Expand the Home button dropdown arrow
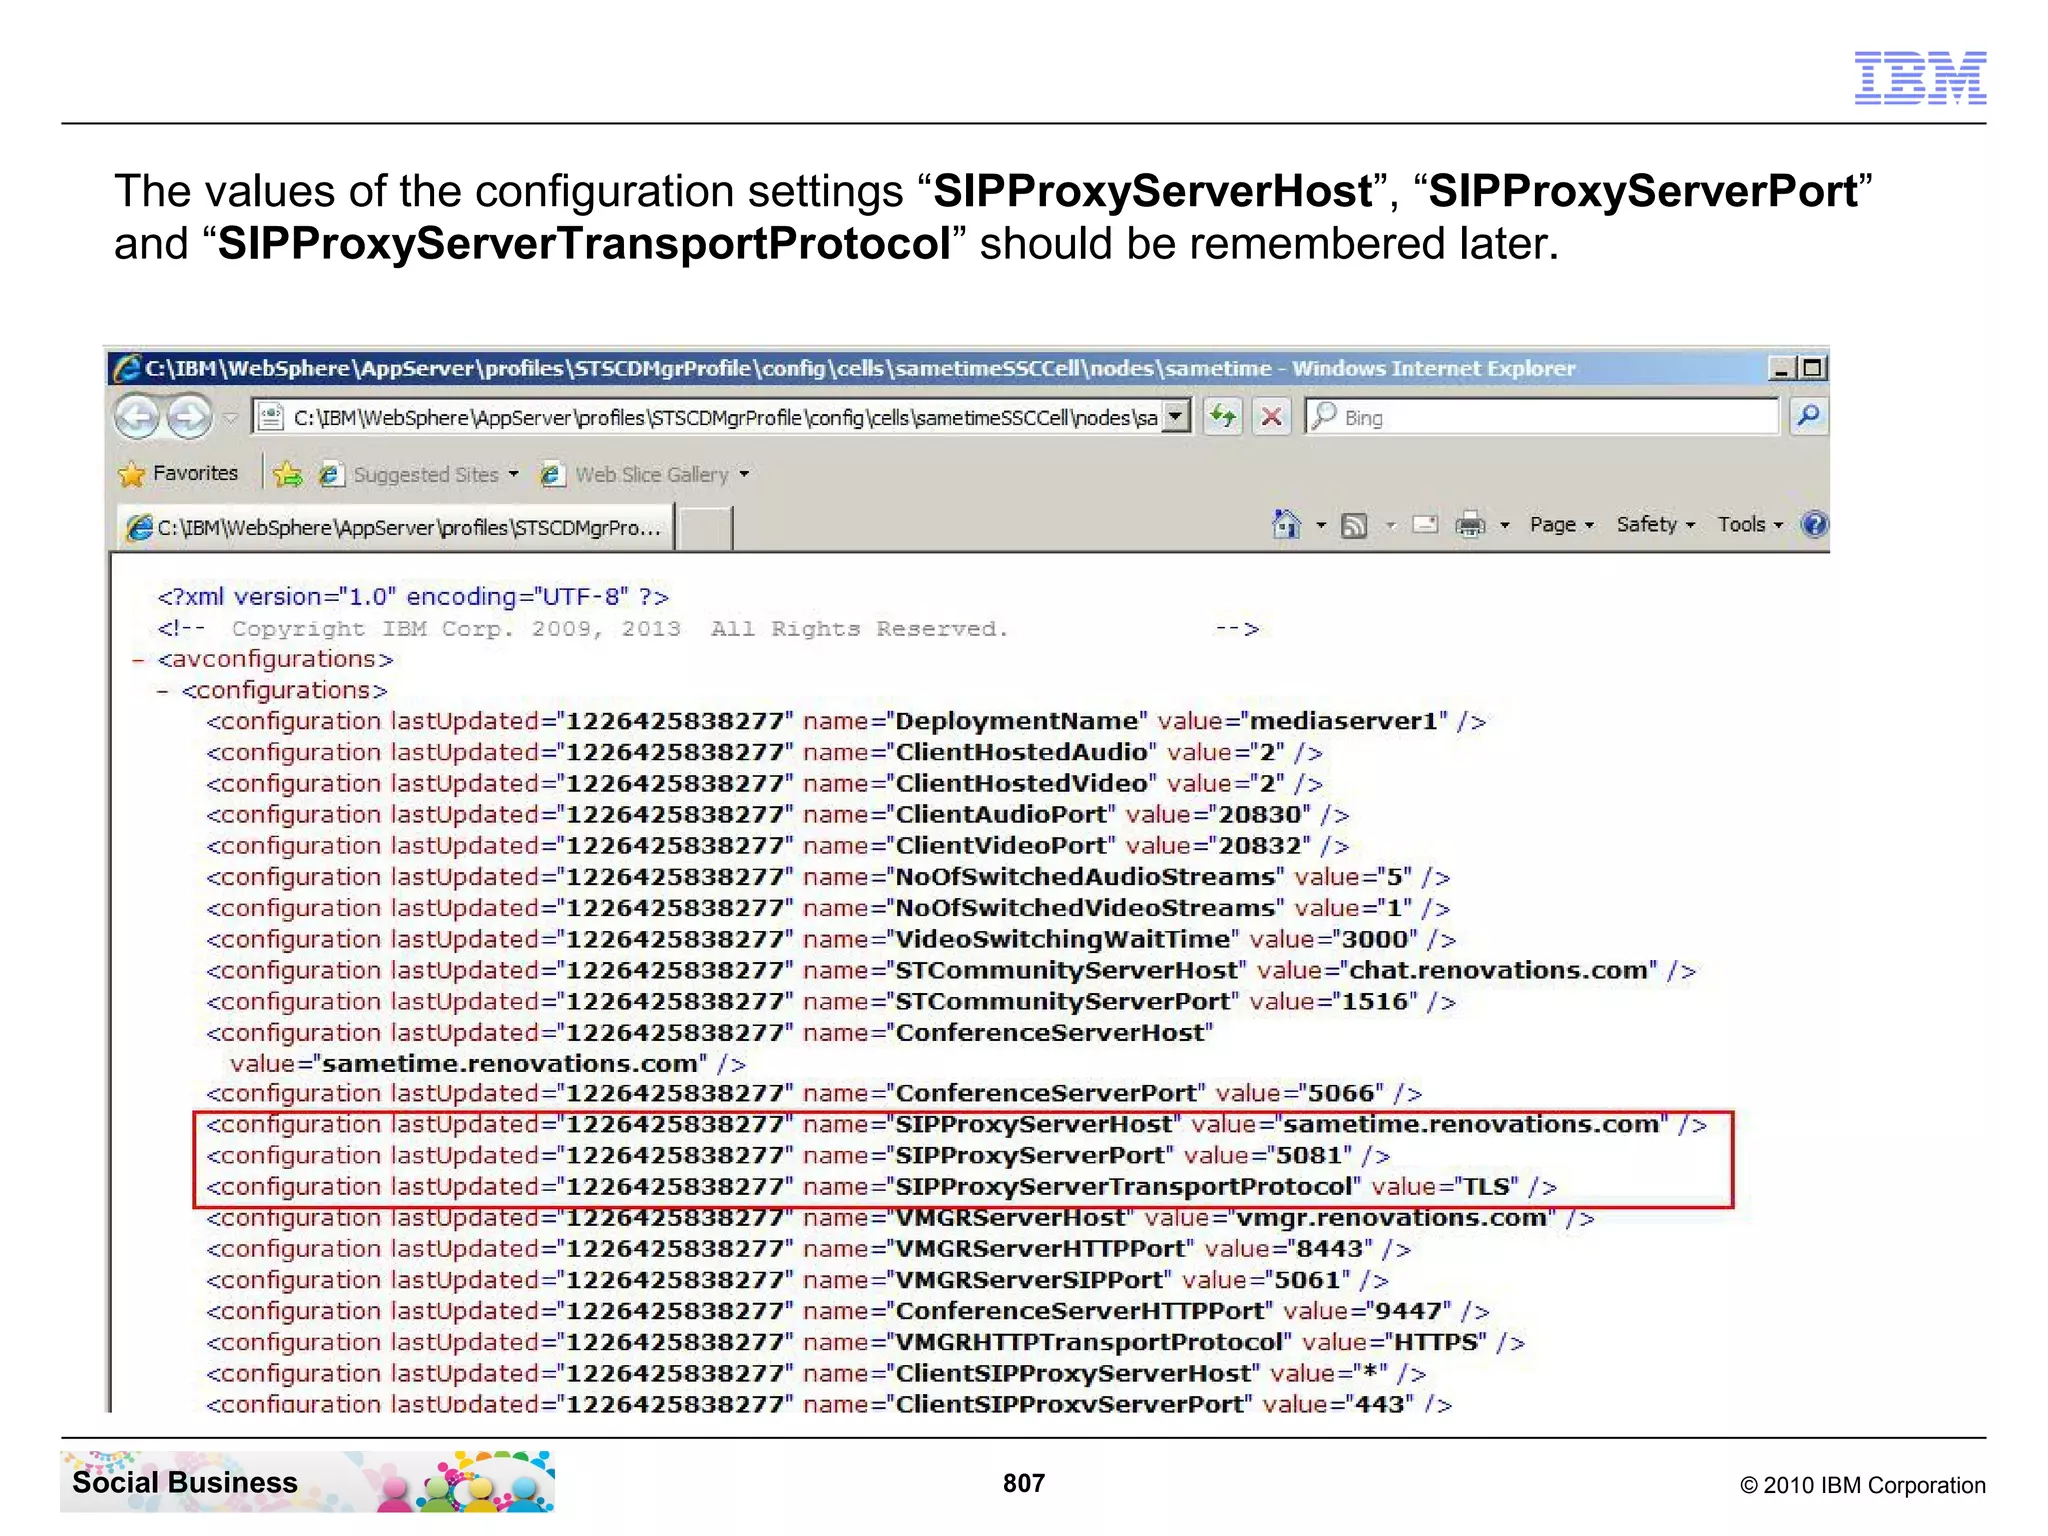2048x1536 pixels. pyautogui.click(x=1320, y=525)
